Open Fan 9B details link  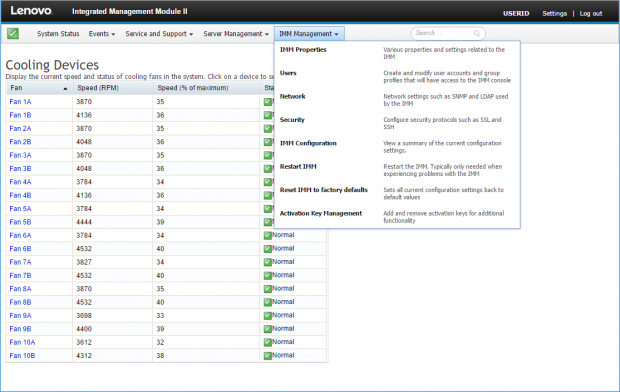click(20, 329)
